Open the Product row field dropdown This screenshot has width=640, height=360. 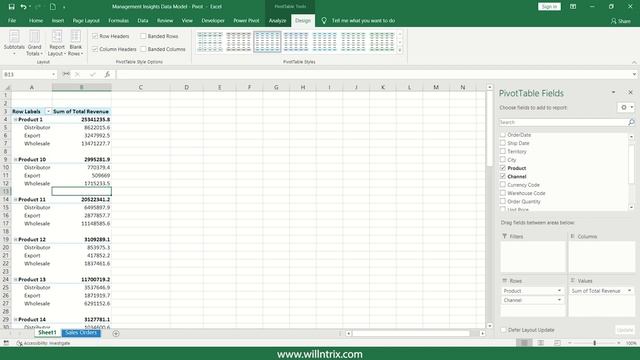coord(559,291)
